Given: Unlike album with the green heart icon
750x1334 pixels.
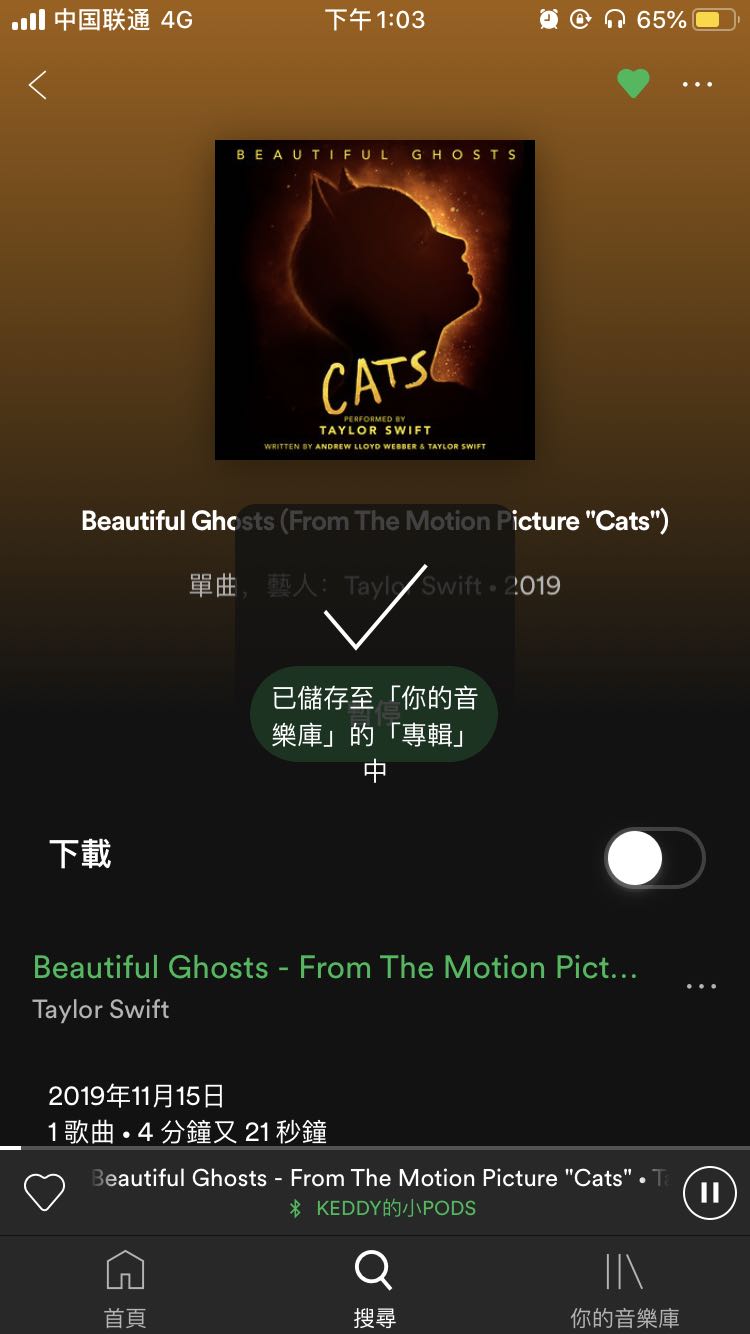Looking at the screenshot, I should pos(633,84).
